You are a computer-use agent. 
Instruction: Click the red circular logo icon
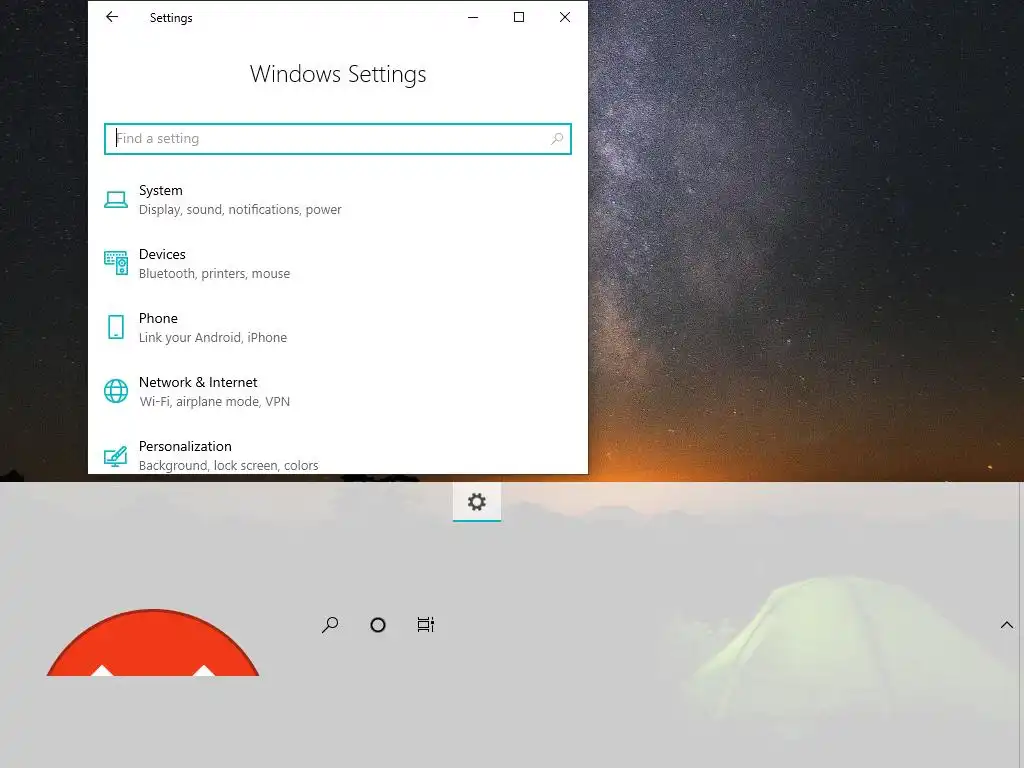pos(153,643)
